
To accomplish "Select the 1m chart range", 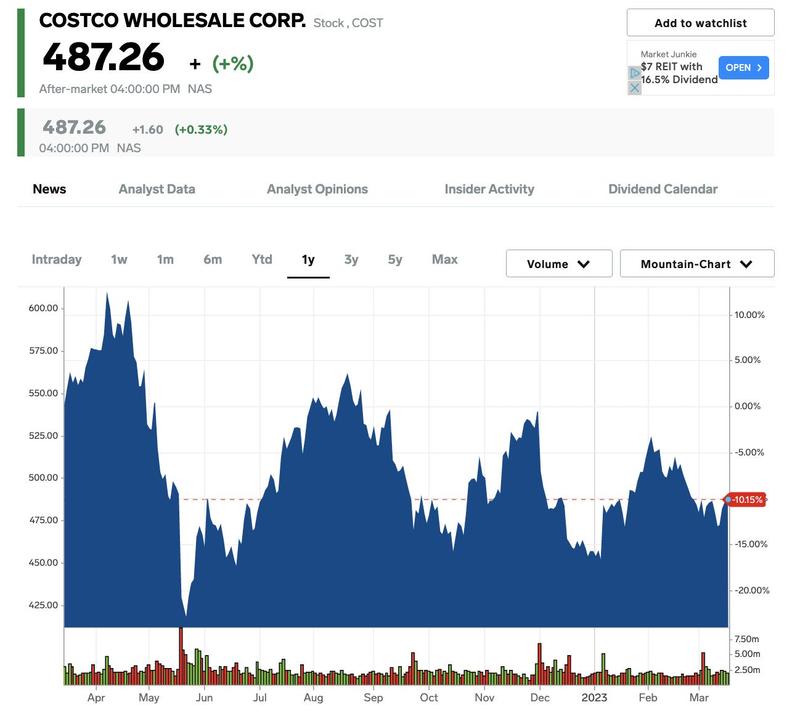I will pos(165,260).
